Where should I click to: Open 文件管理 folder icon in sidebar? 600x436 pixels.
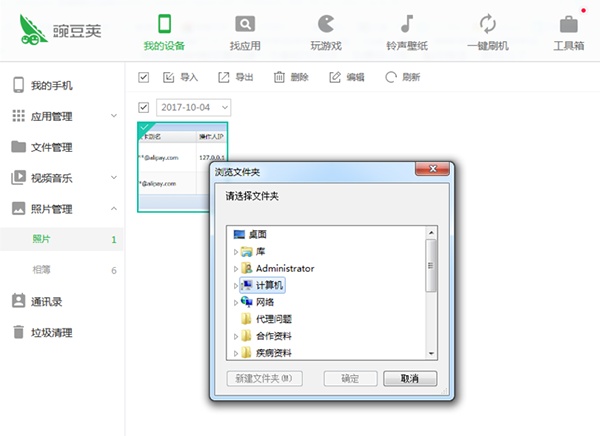click(18, 147)
